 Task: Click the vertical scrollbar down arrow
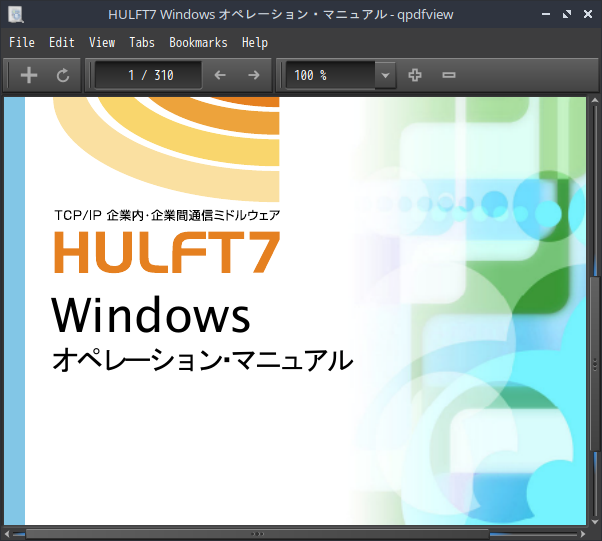tap(595, 521)
